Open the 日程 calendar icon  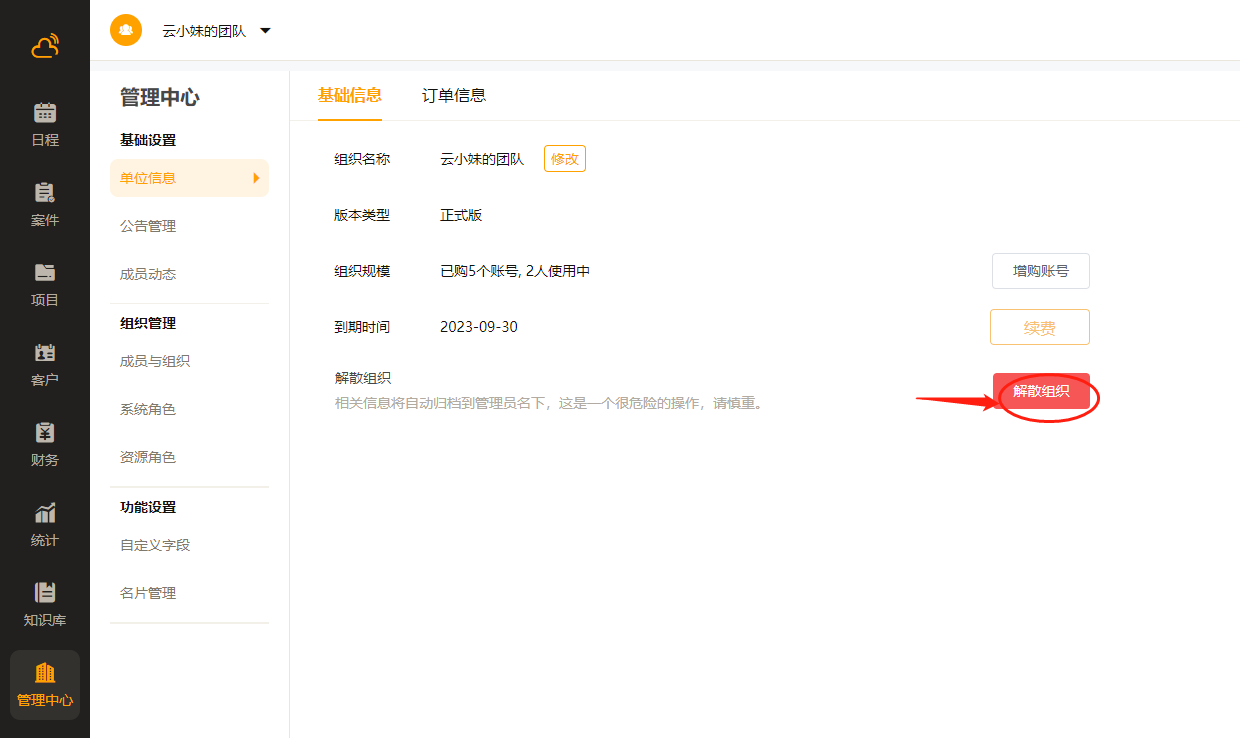tap(45, 113)
